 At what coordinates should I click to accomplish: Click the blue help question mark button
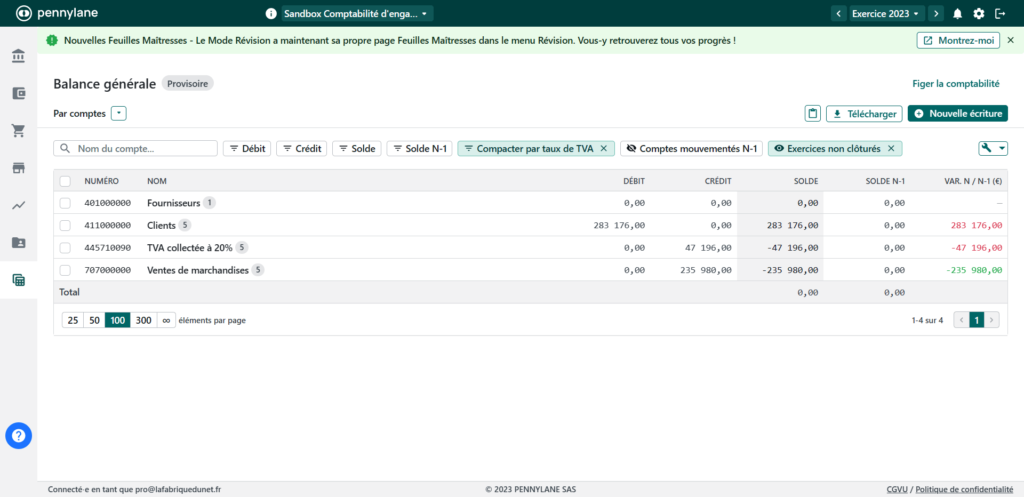click(x=19, y=435)
